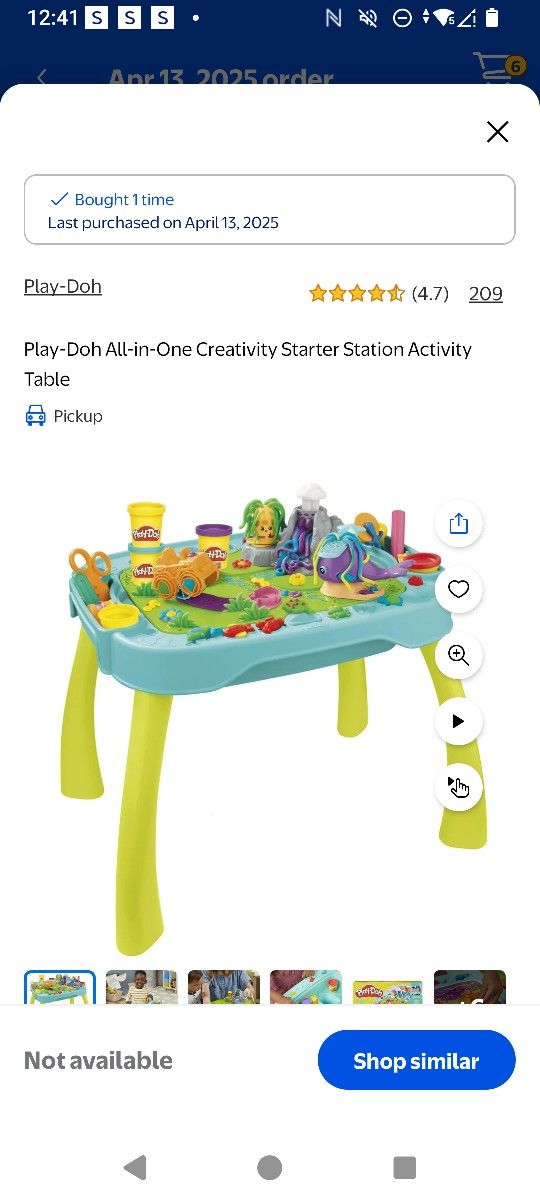Zoom the product image with magnifier icon
The height and width of the screenshot is (1204, 540).
pos(459,655)
